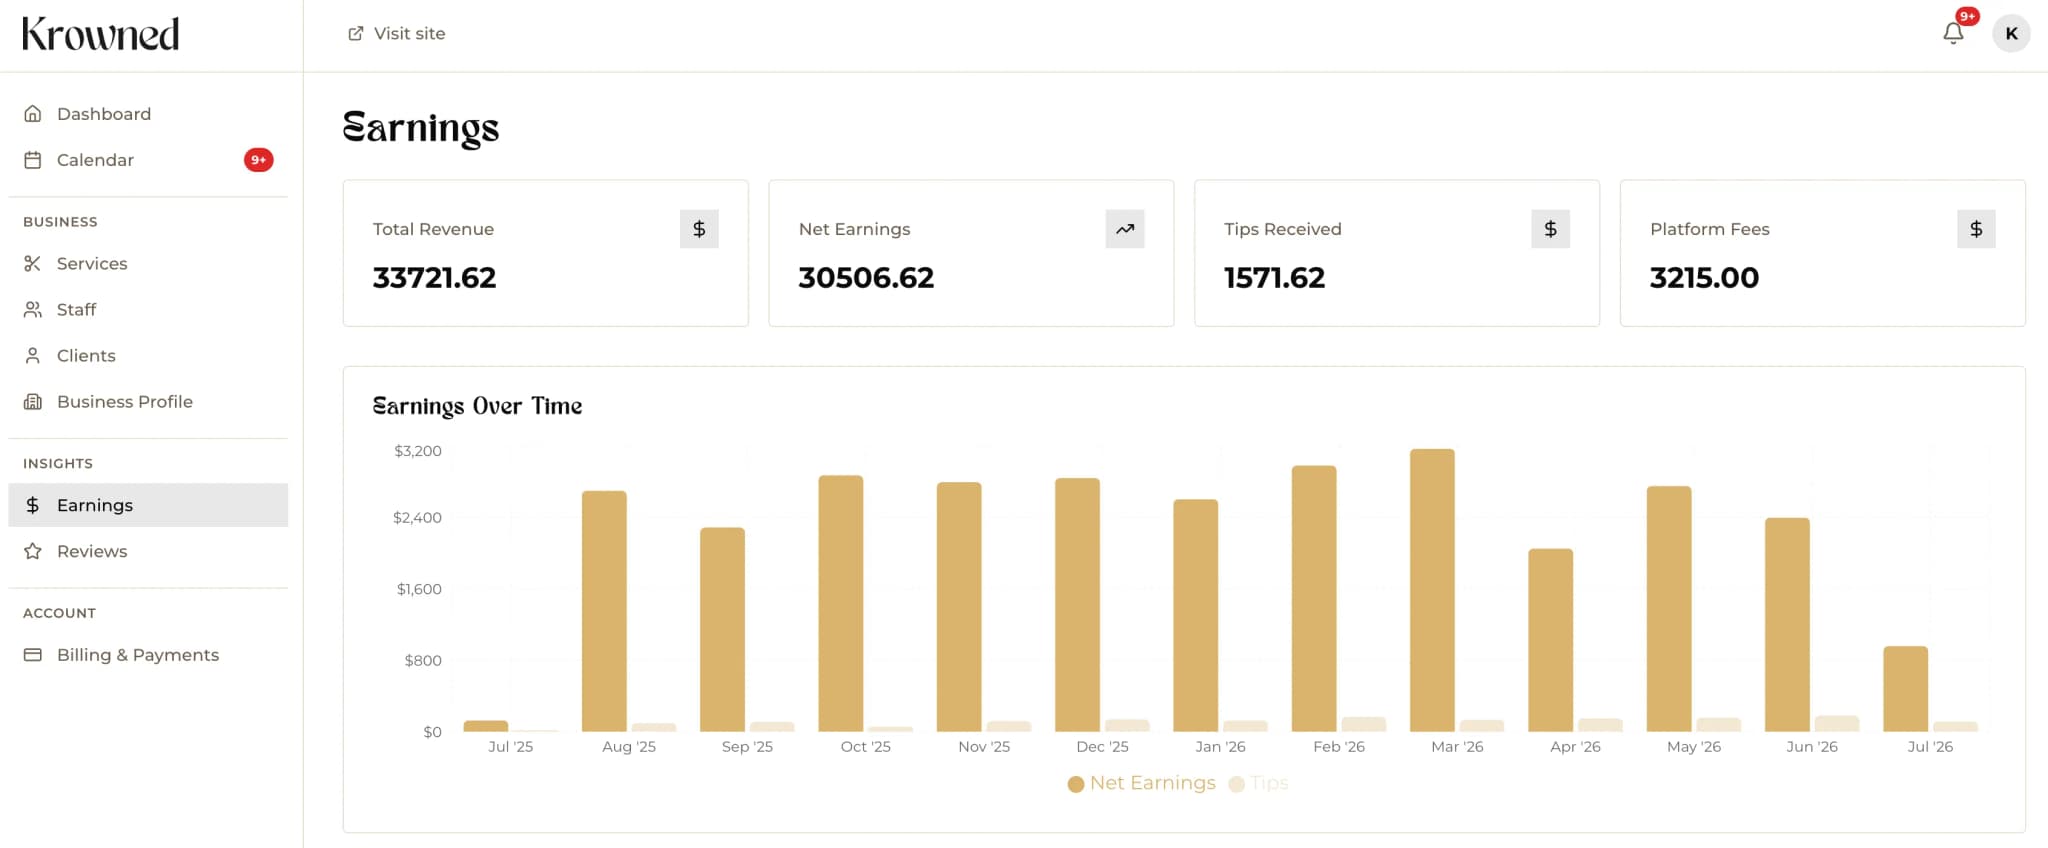Click the Reviews star icon

pyautogui.click(x=33, y=552)
